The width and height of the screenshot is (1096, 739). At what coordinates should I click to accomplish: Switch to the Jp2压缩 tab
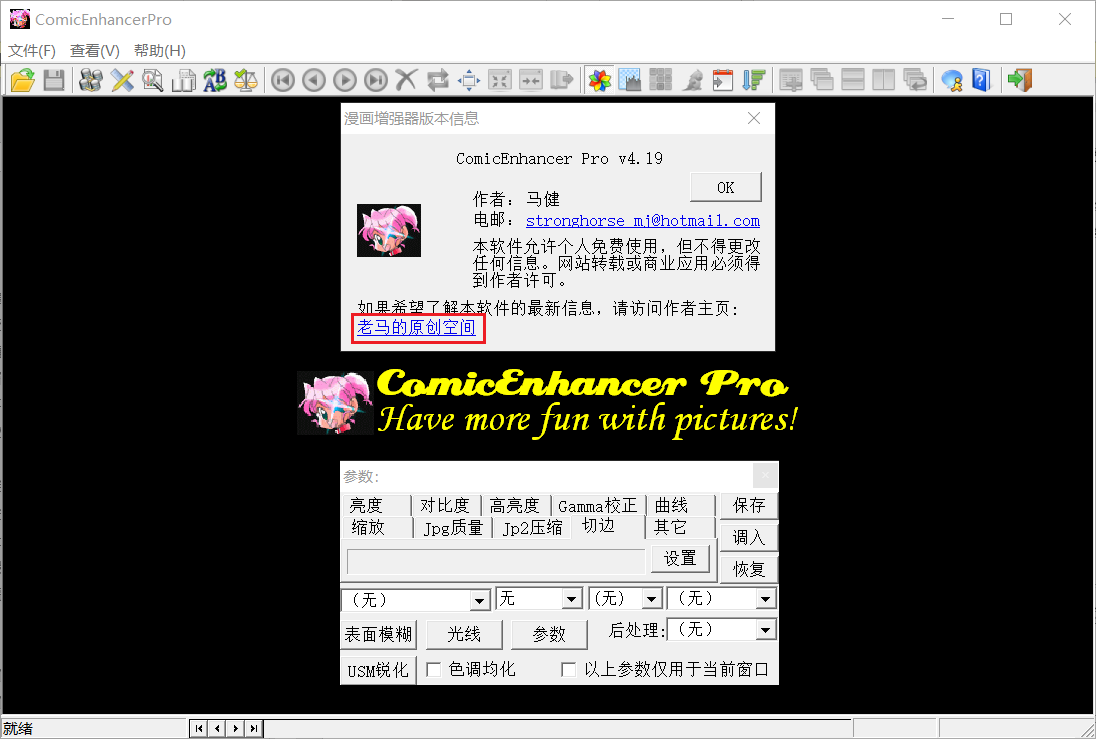533,527
